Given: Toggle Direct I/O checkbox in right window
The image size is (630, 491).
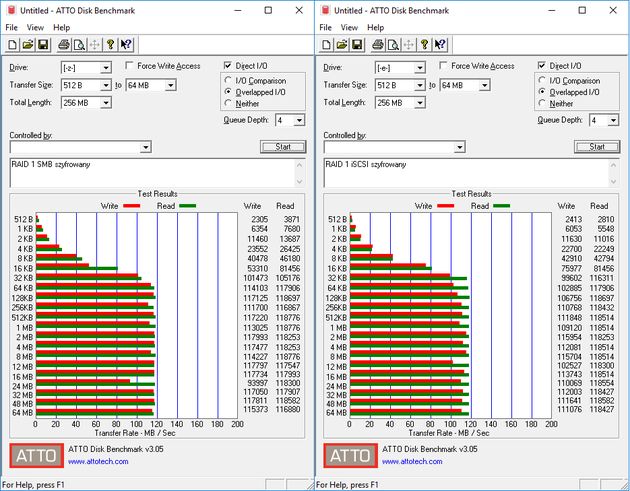Looking at the screenshot, I should click(542, 65).
